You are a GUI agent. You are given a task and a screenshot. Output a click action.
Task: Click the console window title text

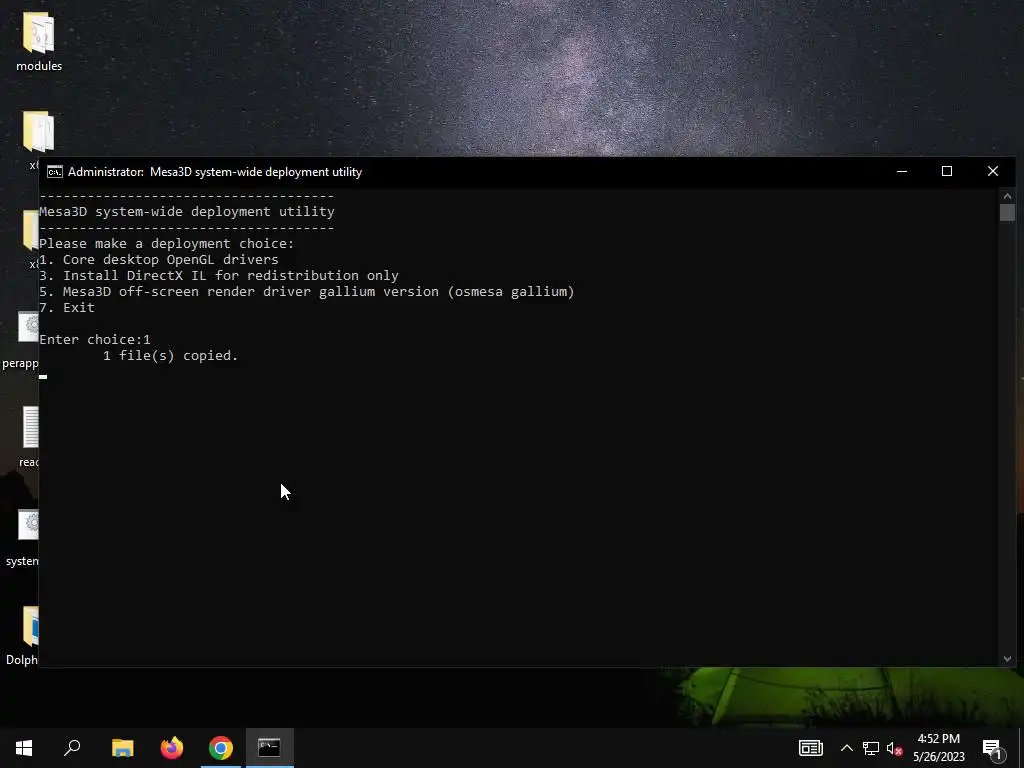point(215,172)
